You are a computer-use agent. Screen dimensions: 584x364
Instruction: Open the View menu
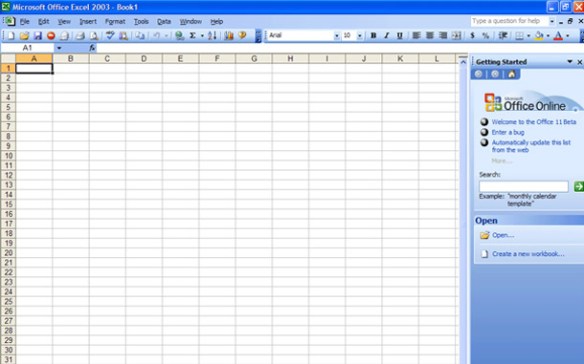tap(64, 22)
